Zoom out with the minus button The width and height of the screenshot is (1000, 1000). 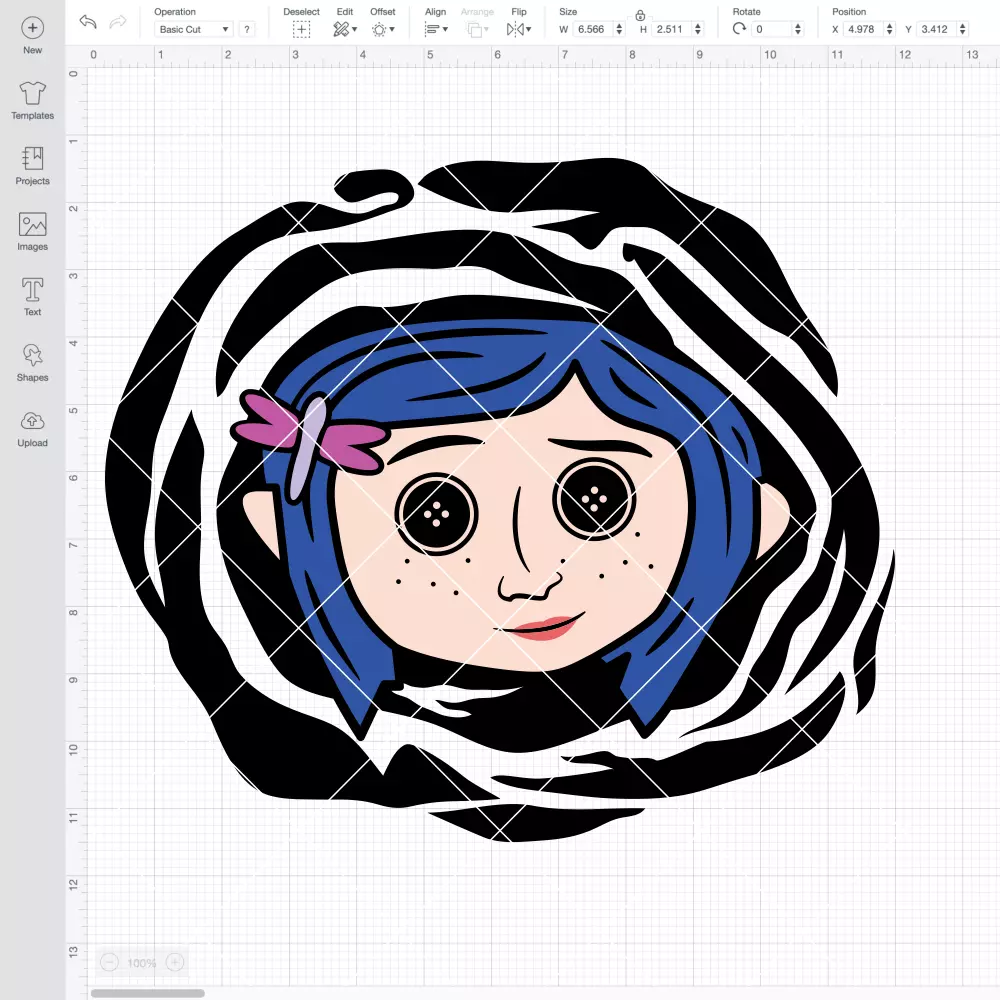pos(109,962)
